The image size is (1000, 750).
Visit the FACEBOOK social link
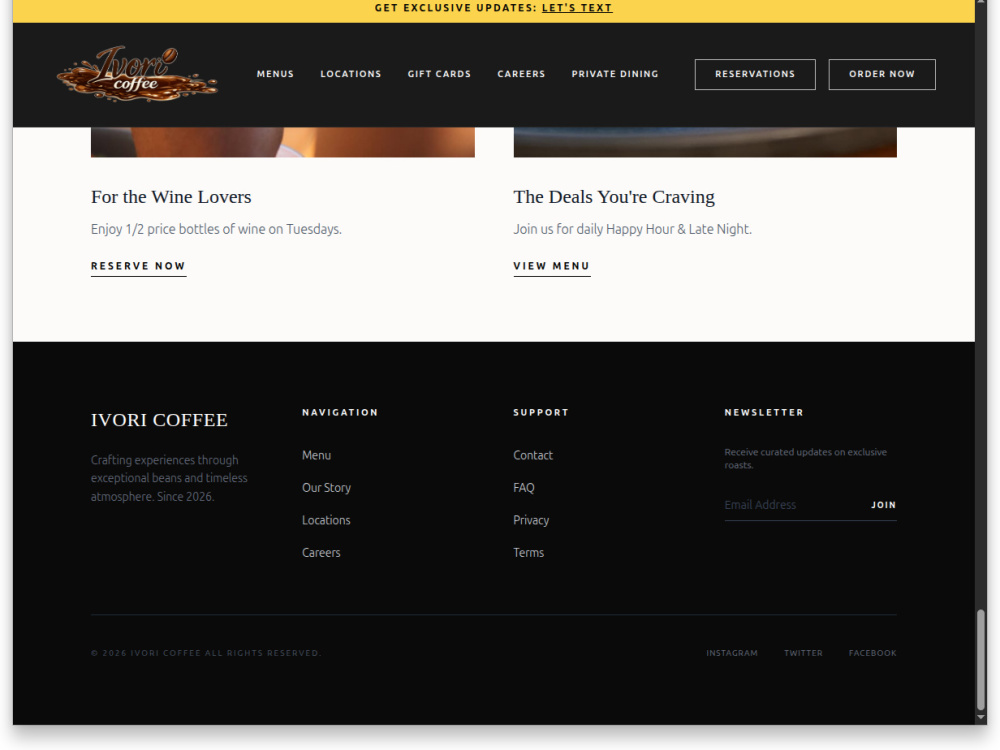872,653
